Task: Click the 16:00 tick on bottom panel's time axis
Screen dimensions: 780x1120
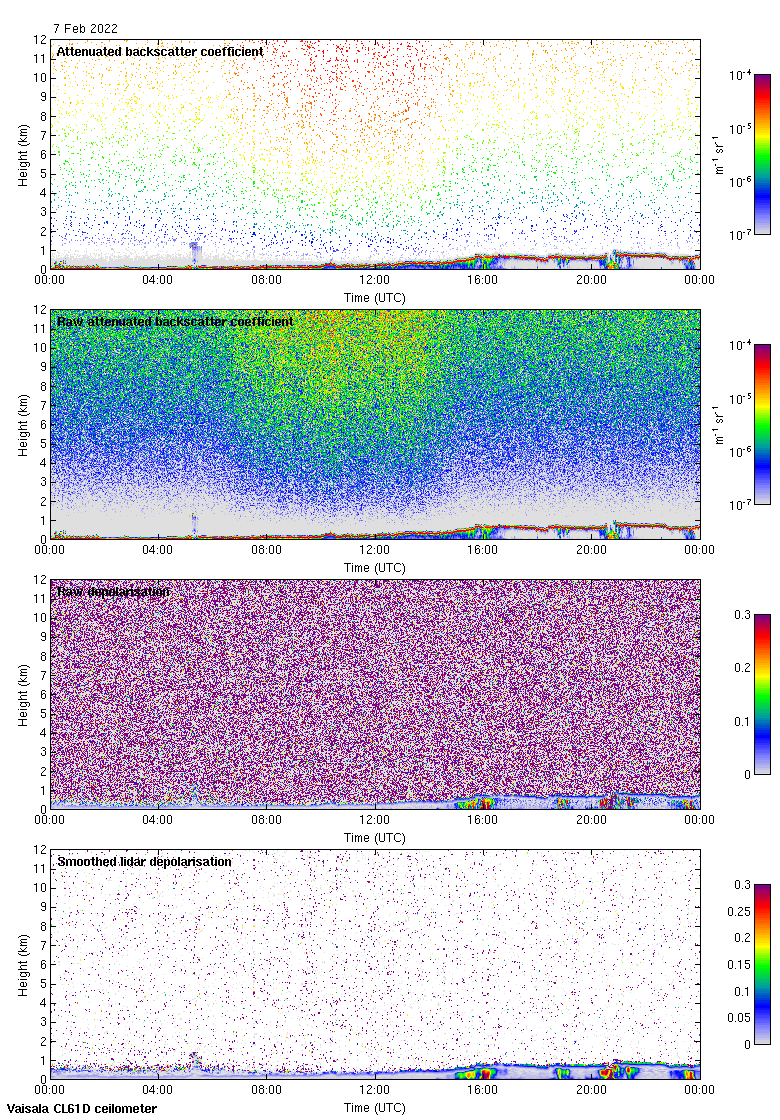Action: tap(483, 1092)
